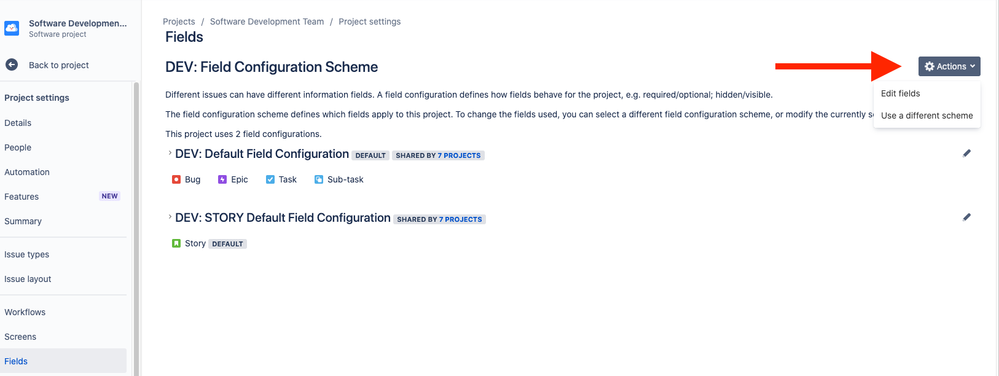Go to Issue types in sidebar
This screenshot has width=999, height=376.
click(x=27, y=254)
